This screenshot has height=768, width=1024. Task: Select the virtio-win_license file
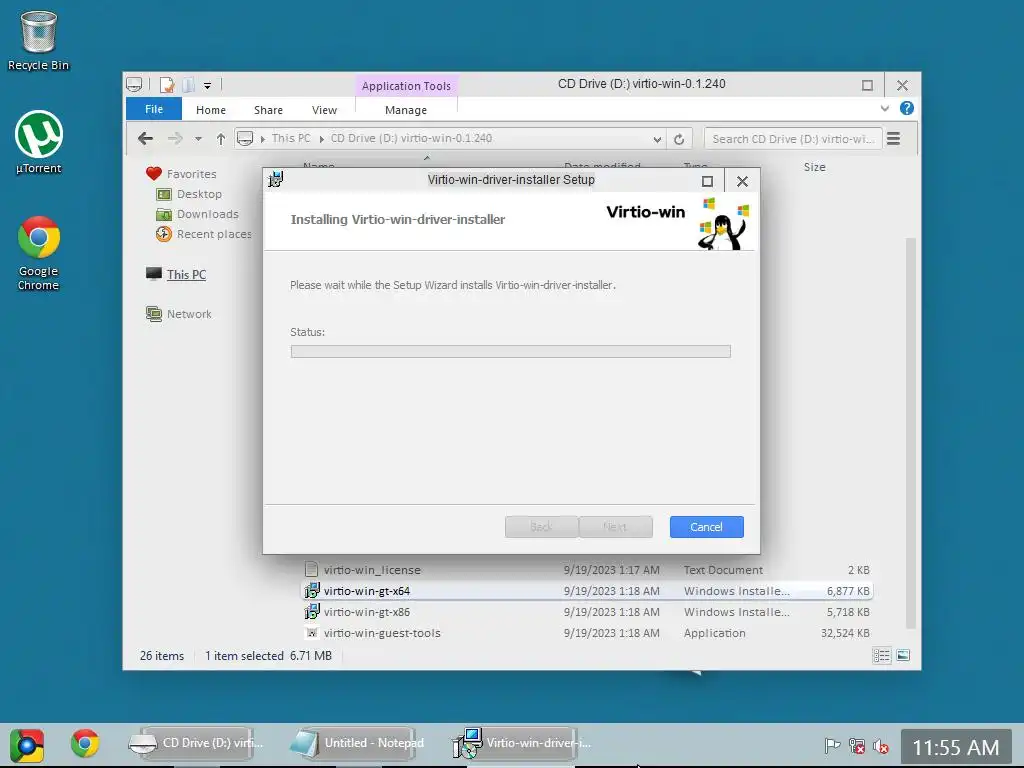586,570
